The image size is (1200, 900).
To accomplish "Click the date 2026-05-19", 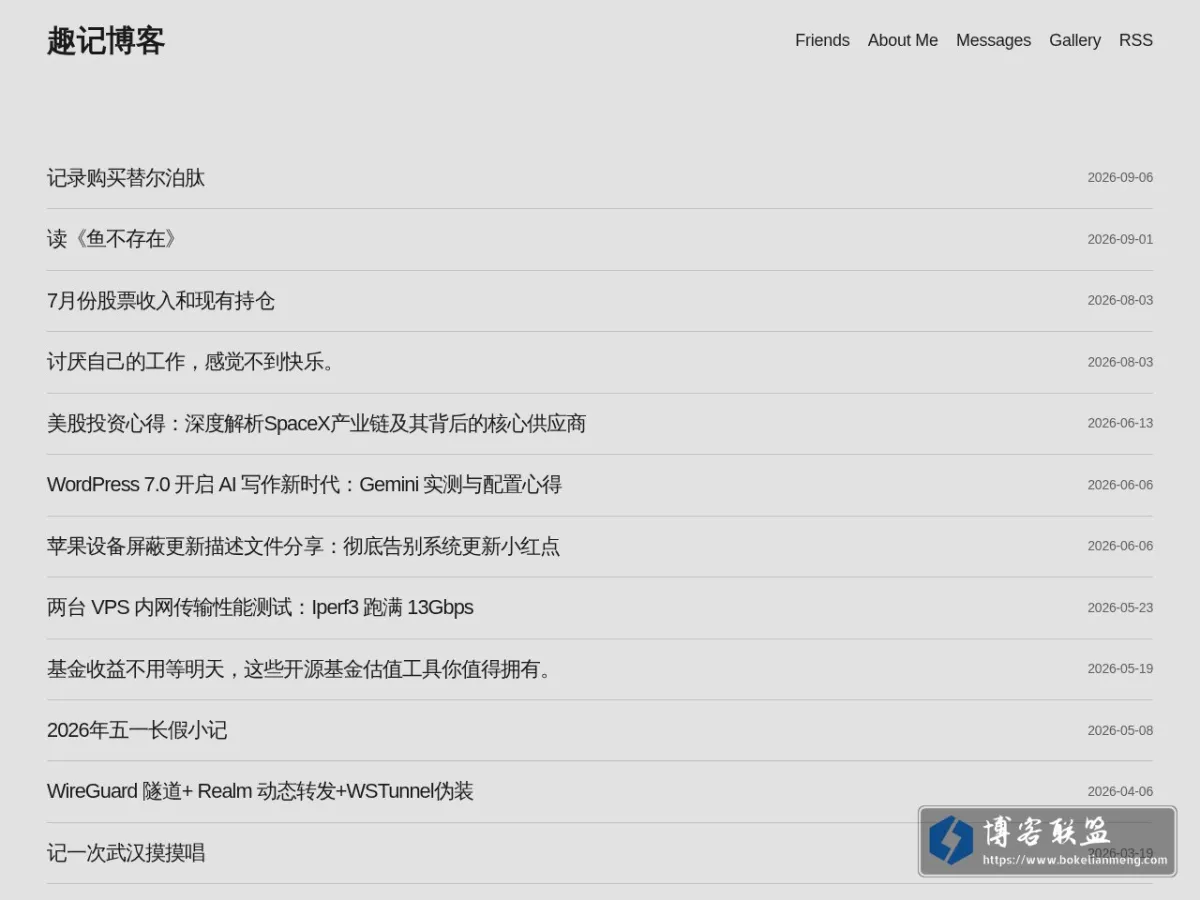I will click(x=1120, y=669).
